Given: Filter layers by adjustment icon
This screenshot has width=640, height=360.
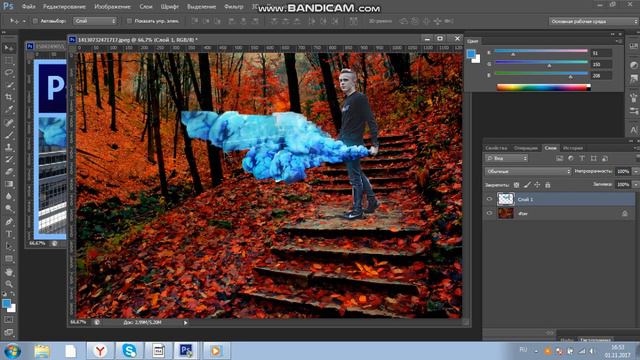Looking at the screenshot, I should pyautogui.click(x=571, y=158).
